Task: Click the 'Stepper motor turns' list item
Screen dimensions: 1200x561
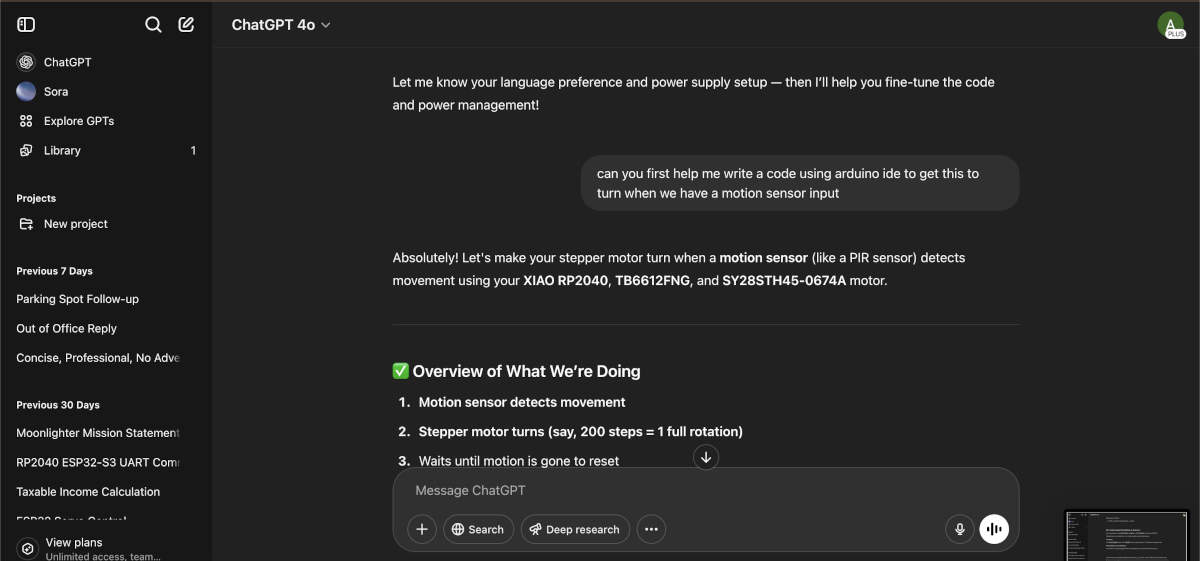Action: (x=580, y=432)
